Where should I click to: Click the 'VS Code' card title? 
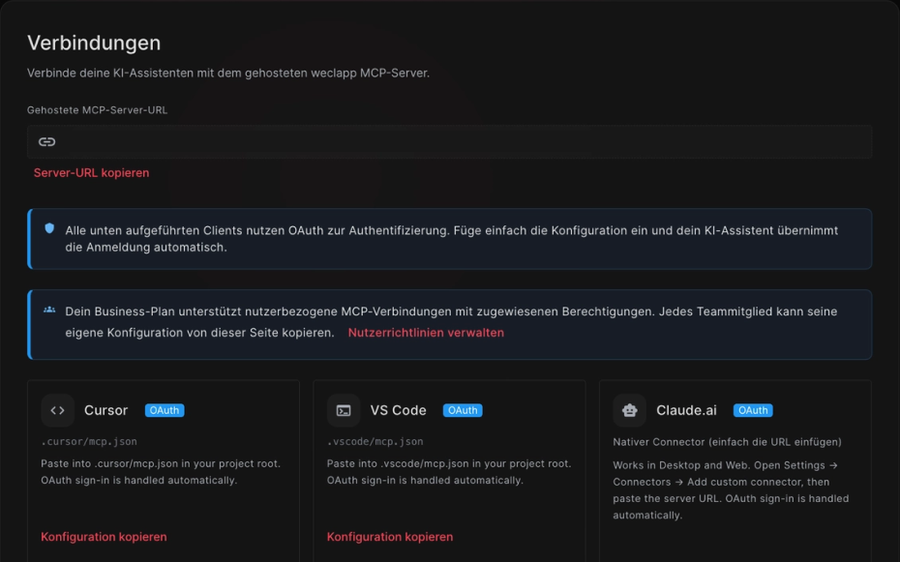coord(398,410)
